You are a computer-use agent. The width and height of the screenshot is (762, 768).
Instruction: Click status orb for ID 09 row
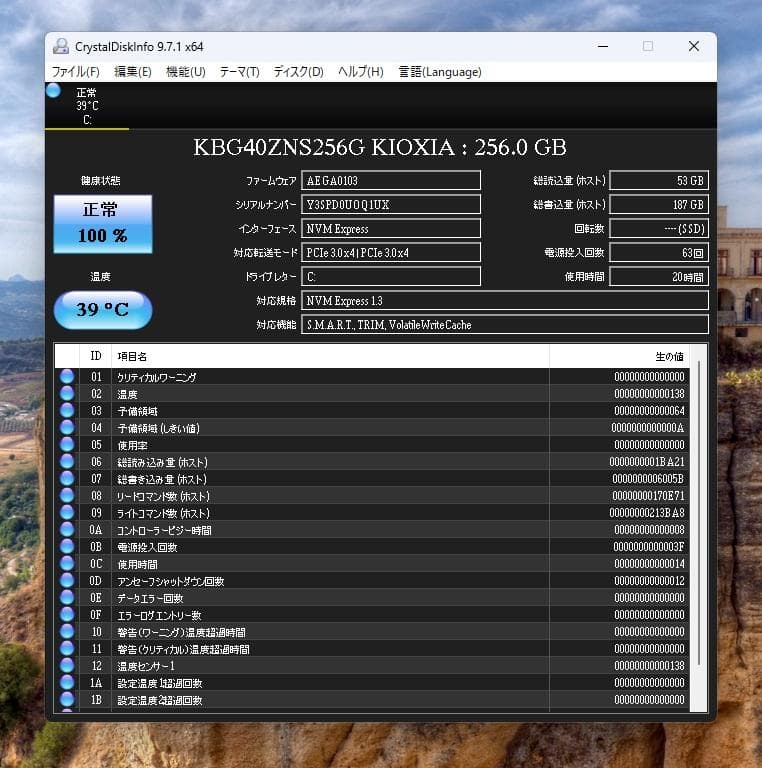pyautogui.click(x=67, y=512)
